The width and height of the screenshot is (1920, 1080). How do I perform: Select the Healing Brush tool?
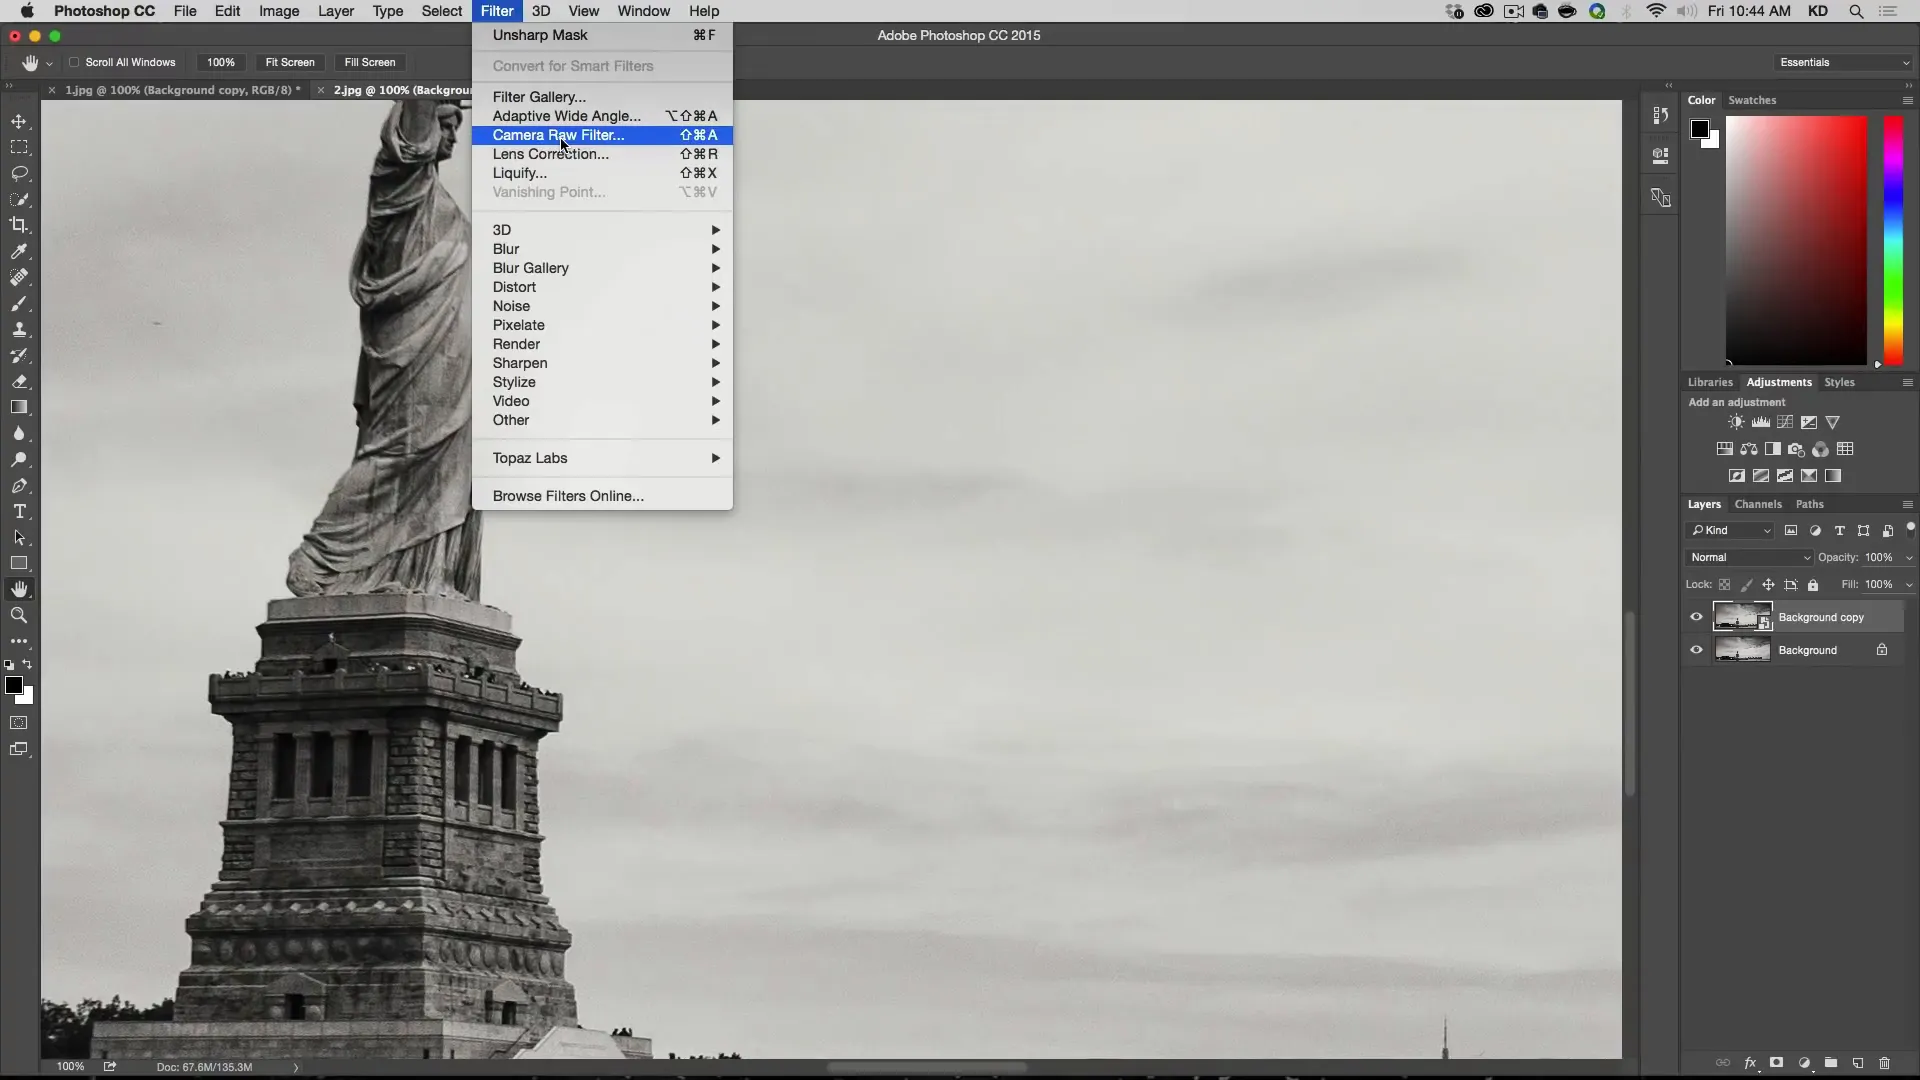click(18, 277)
